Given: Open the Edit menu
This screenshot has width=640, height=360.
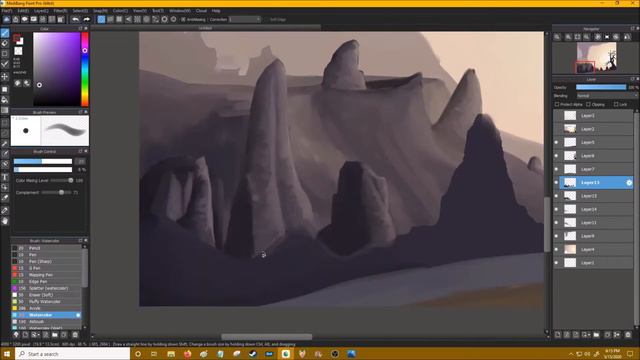Looking at the screenshot, I should [23, 11].
